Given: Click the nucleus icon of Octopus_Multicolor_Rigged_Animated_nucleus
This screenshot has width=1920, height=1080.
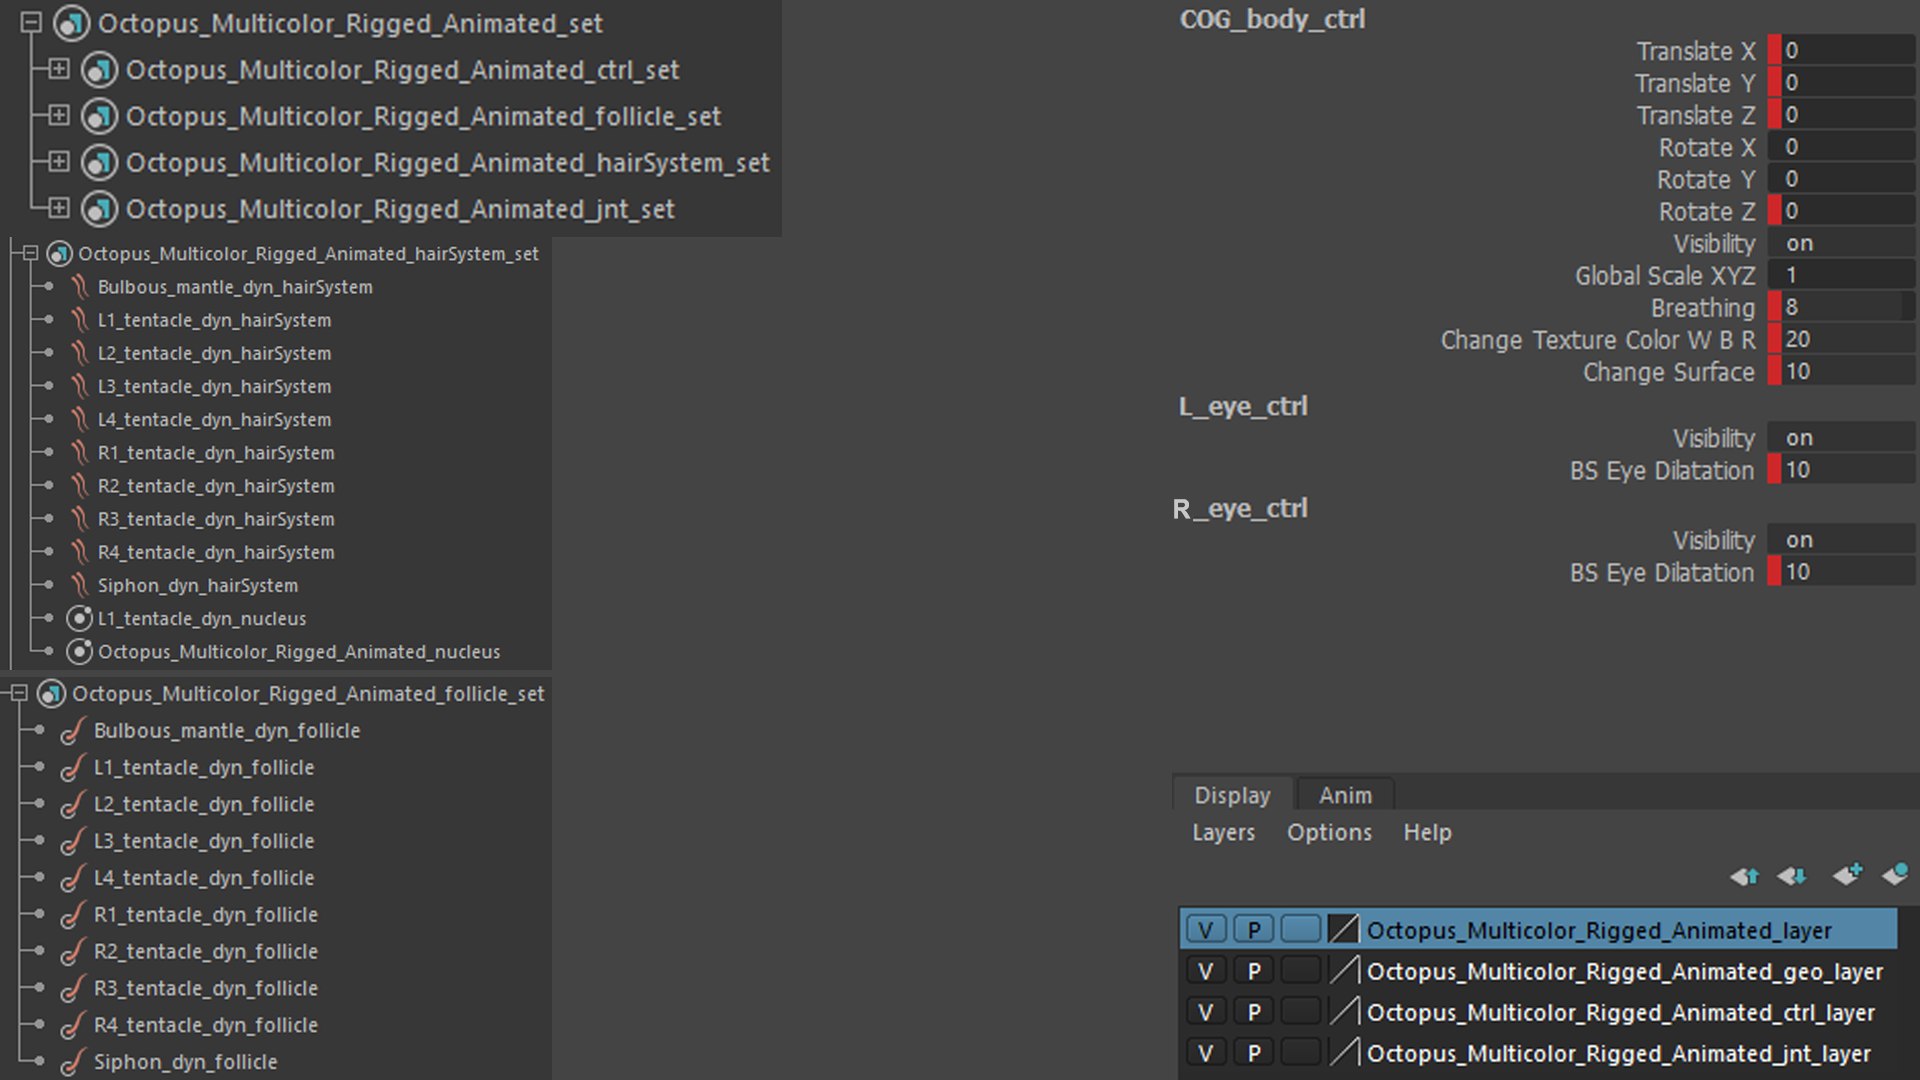Looking at the screenshot, I should click(x=79, y=652).
